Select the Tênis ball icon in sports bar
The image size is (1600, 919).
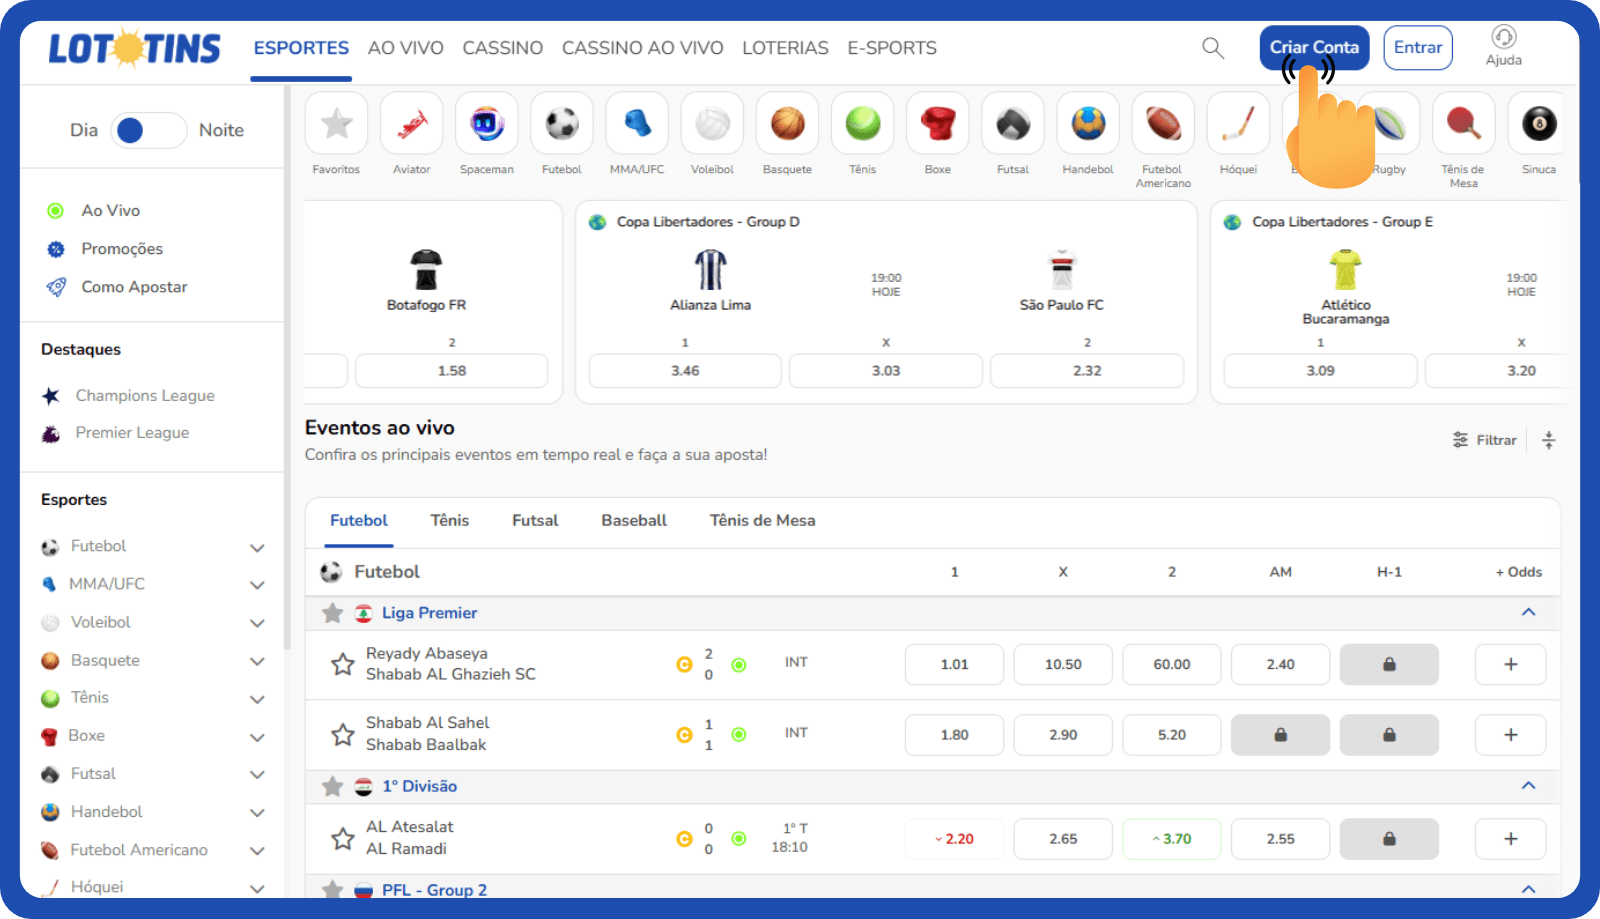863,124
